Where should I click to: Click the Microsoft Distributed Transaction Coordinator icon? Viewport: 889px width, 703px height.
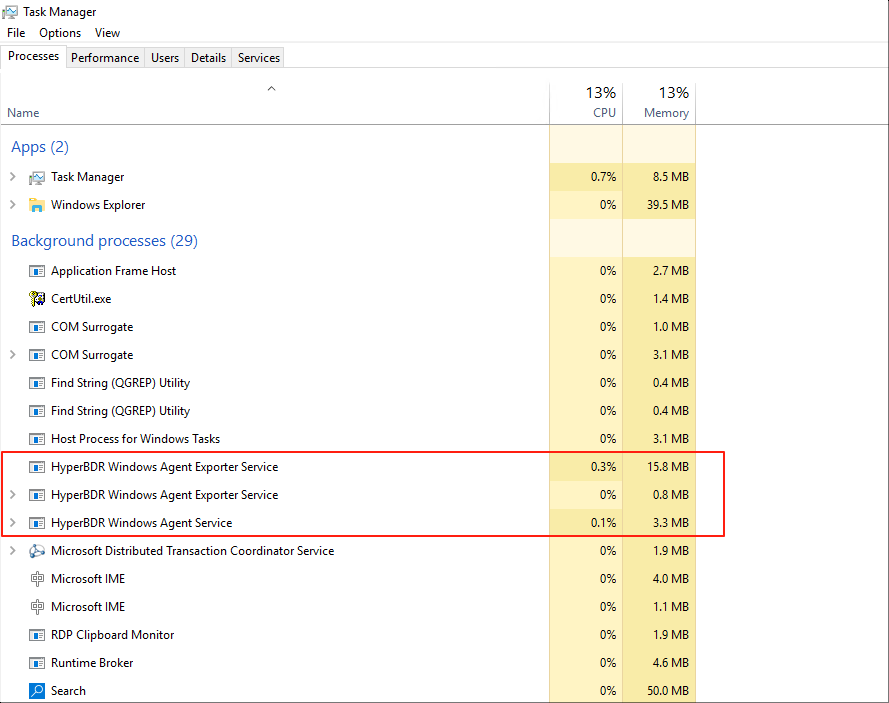click(37, 551)
